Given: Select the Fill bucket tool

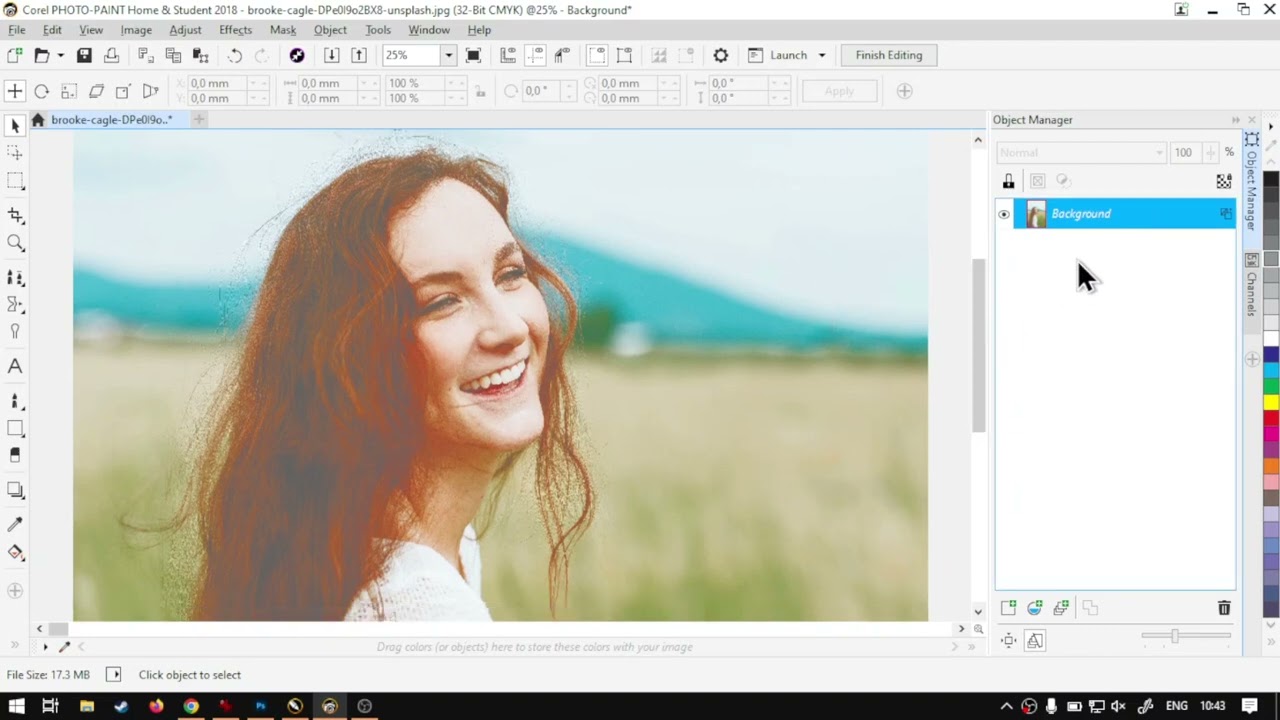Looking at the screenshot, I should (15, 553).
